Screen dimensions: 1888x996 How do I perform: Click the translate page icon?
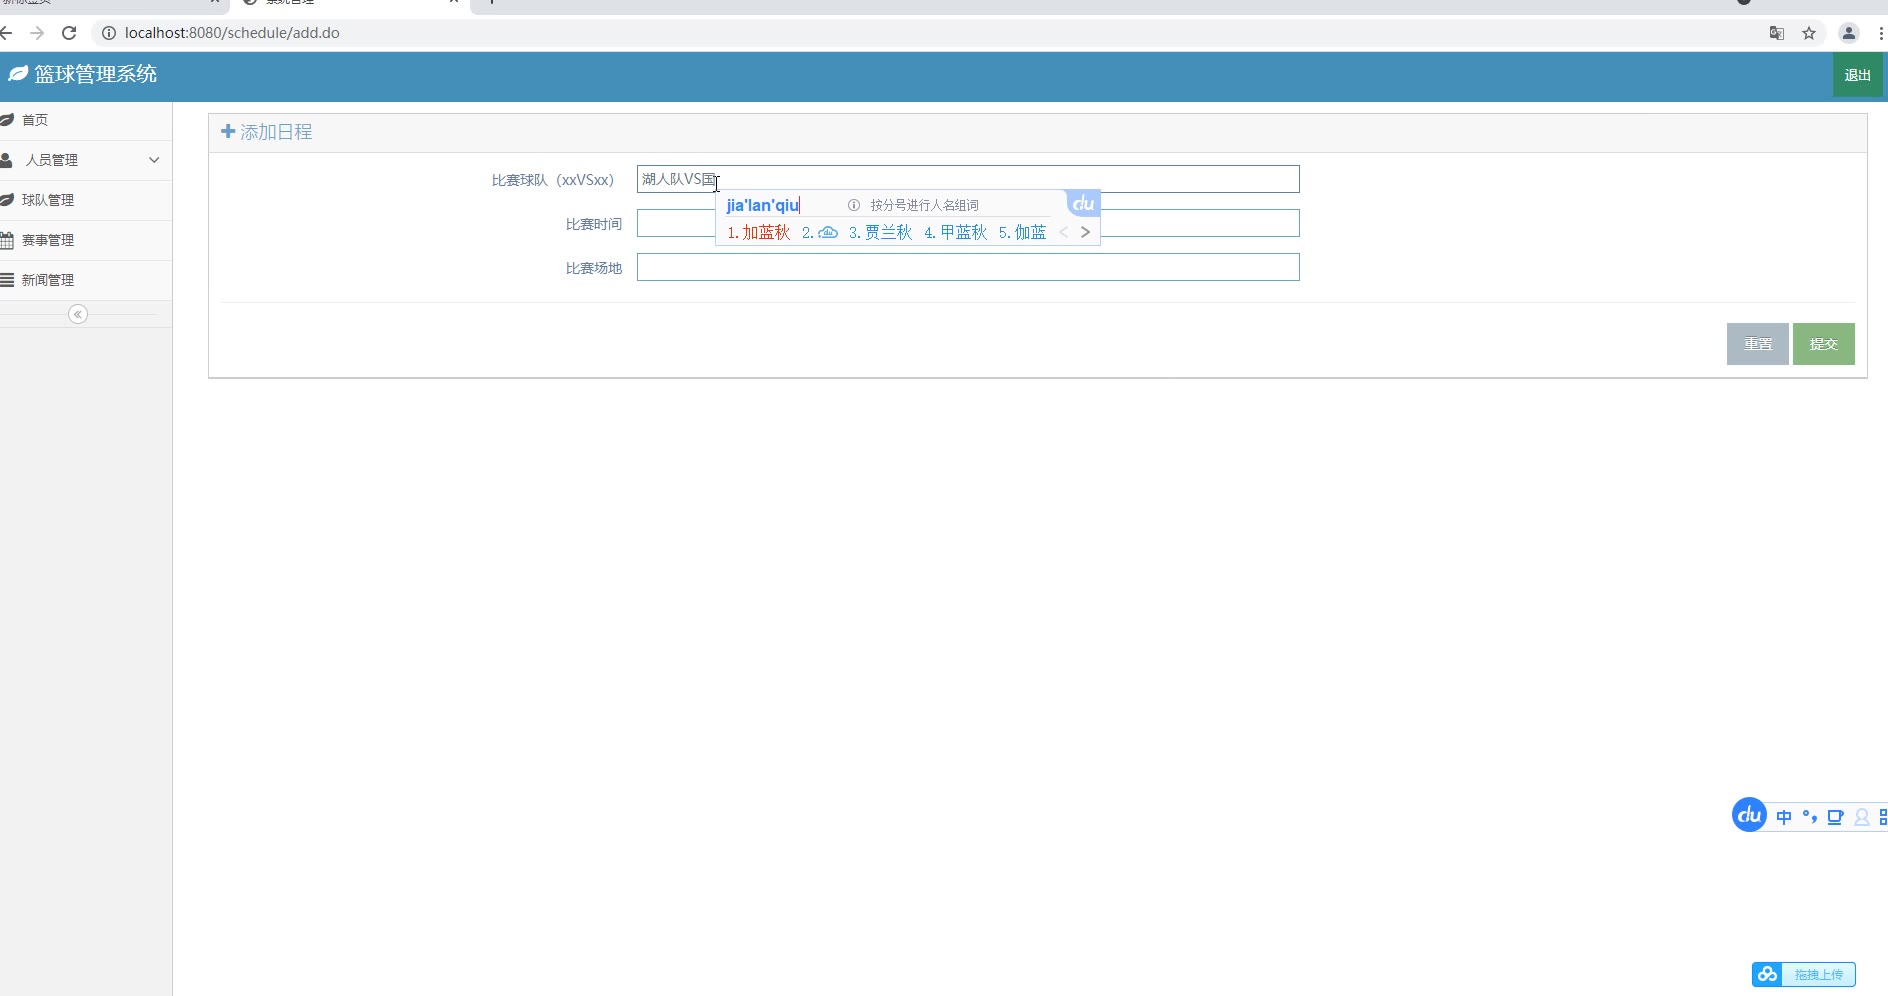pyautogui.click(x=1777, y=33)
